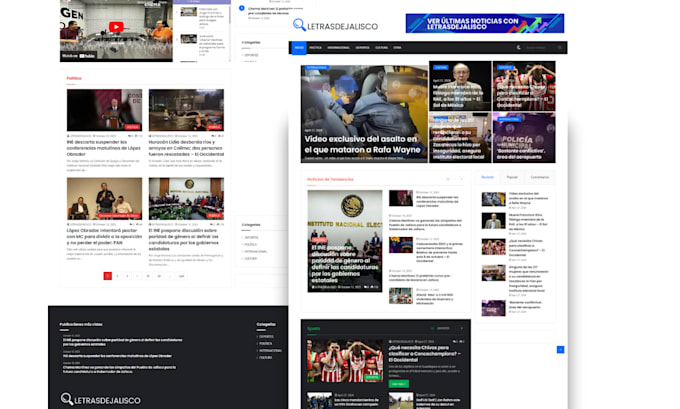Screen dimensions: 680x409
Task: Toggle dark mode with the moon icon
Action: [x=518, y=48]
